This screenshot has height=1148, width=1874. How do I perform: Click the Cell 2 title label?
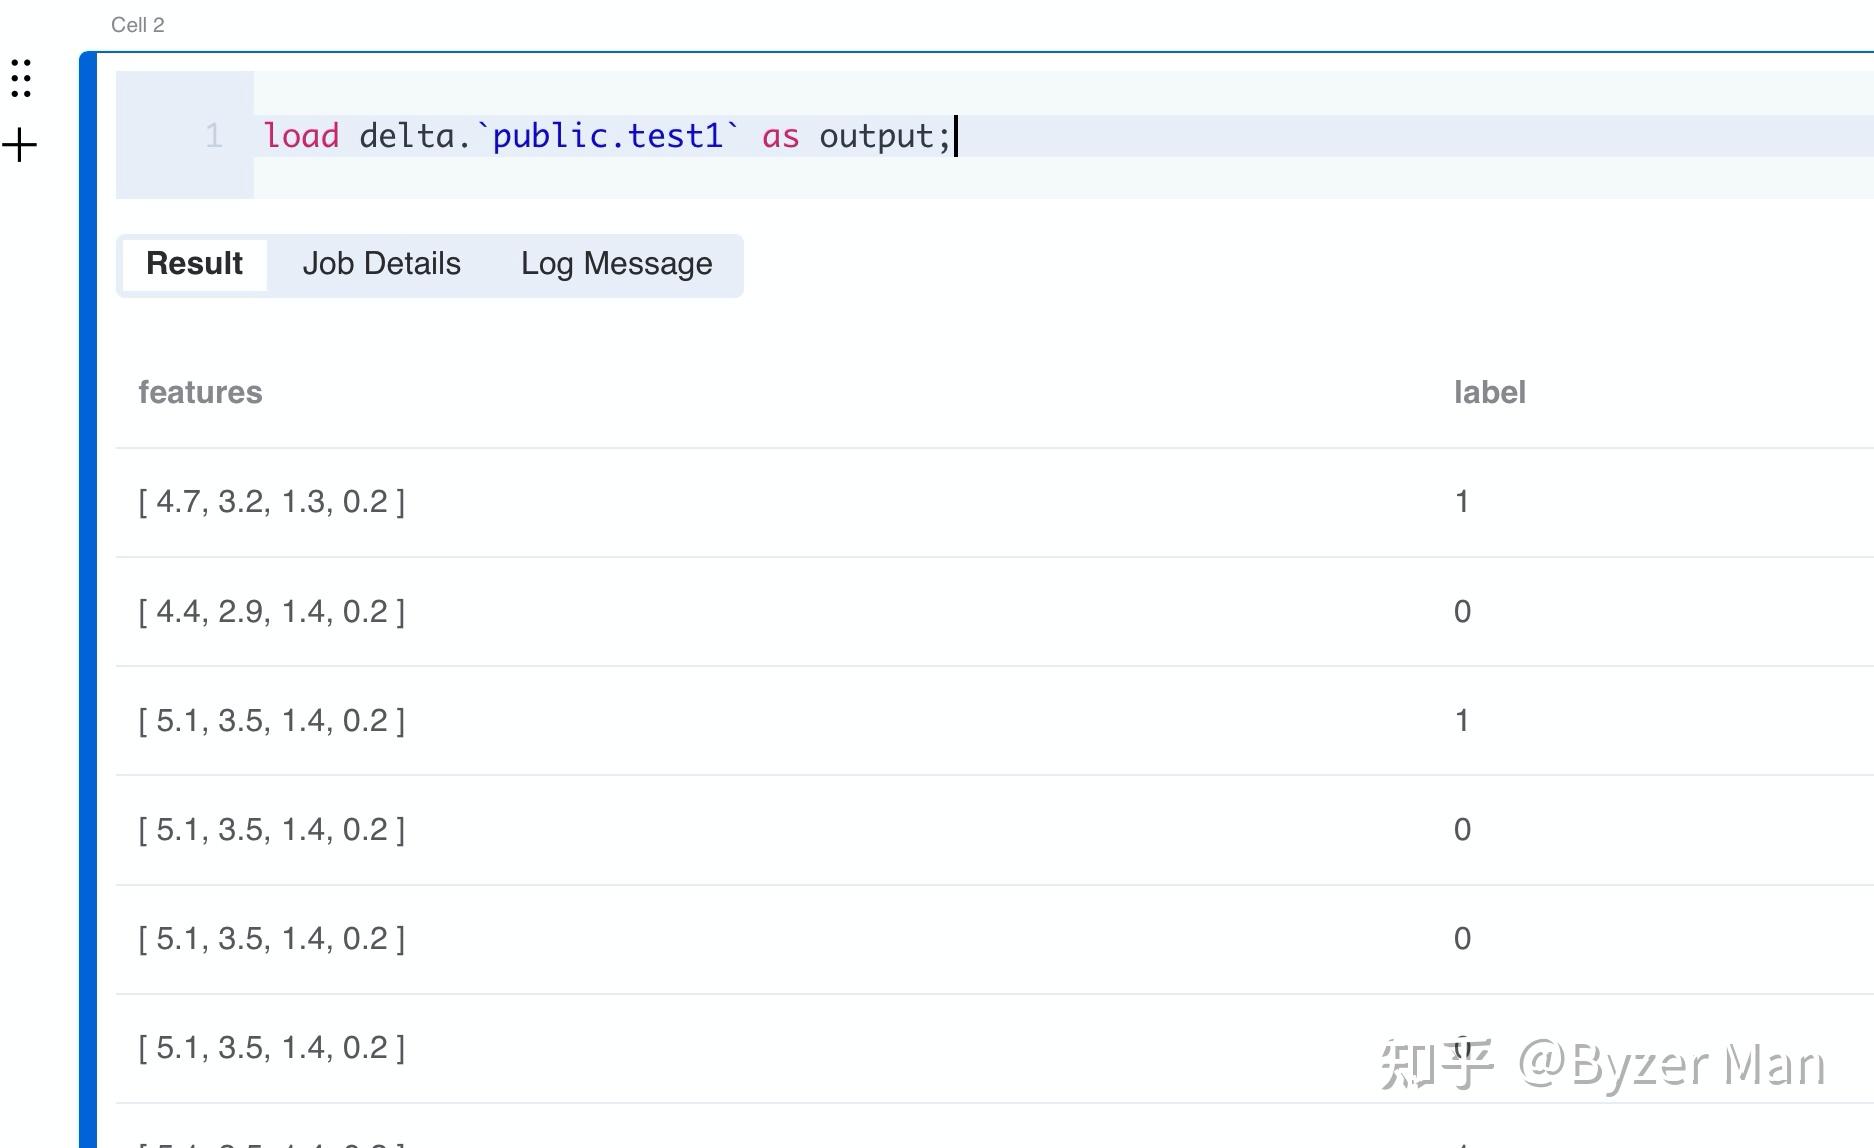[138, 25]
